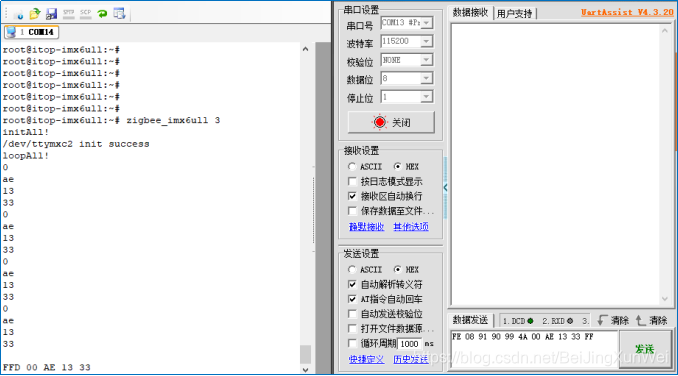
Task: Click the save floppy icon in terminal toolbar
Action: (51, 14)
